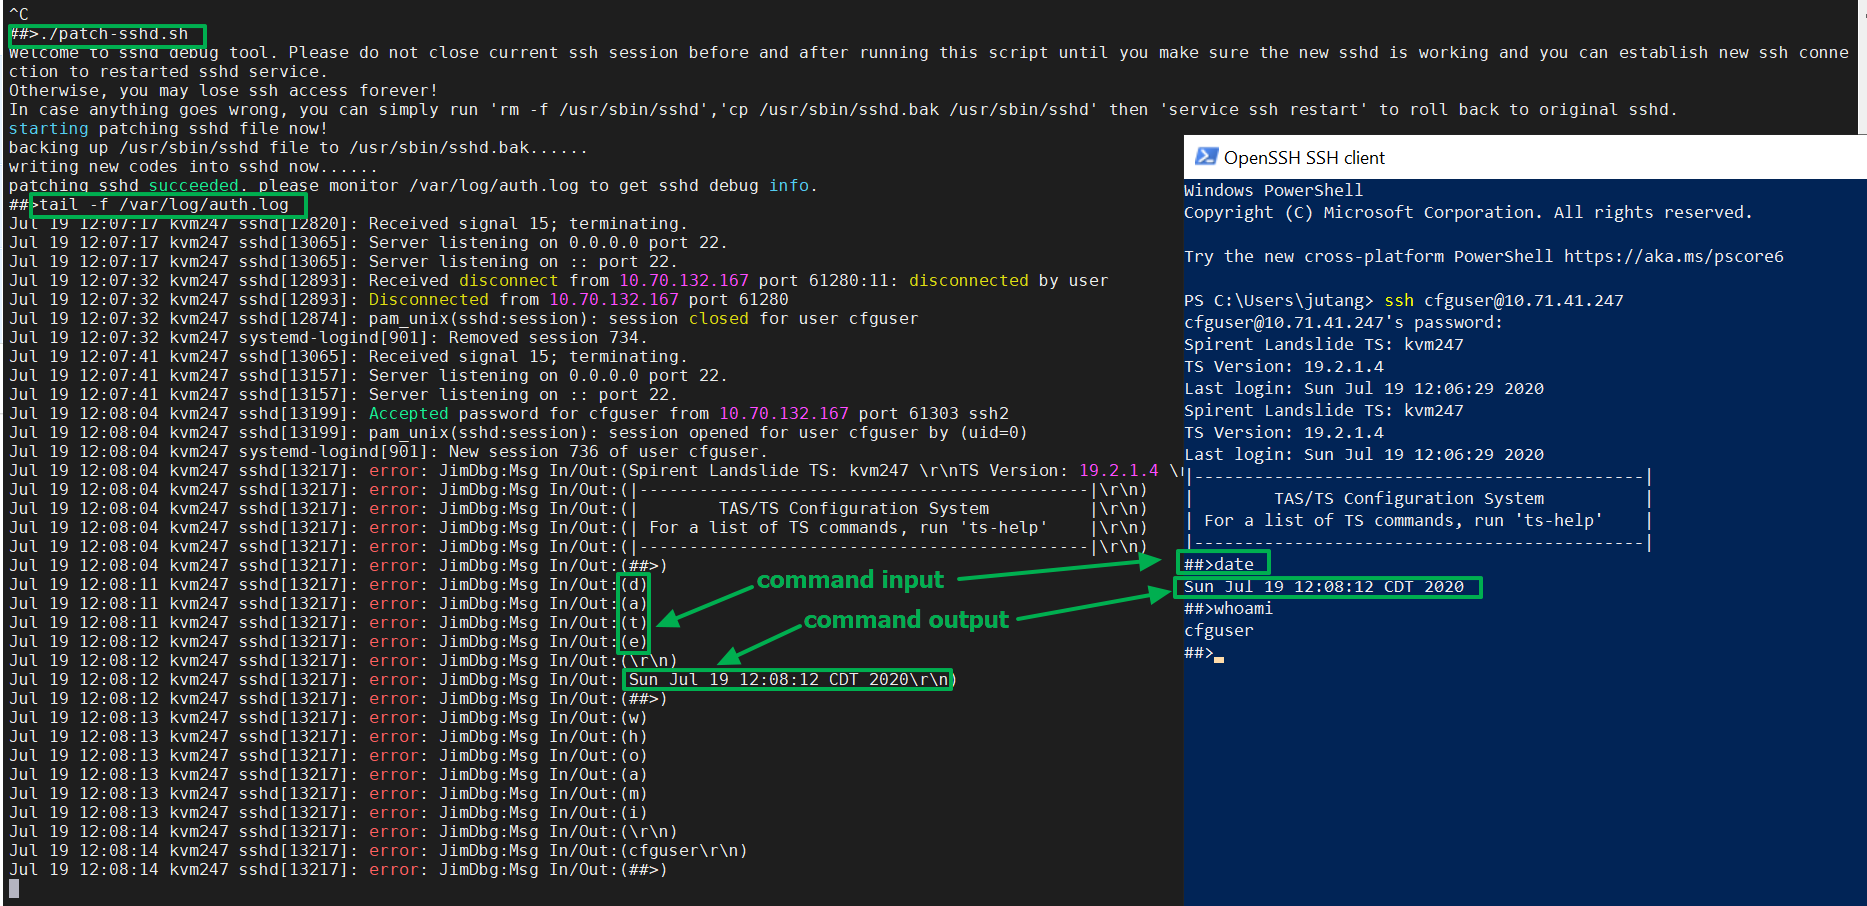The height and width of the screenshot is (906, 1867).
Task: Click the blinking cursor prompt in PowerShell window
Action: pyautogui.click(x=1219, y=658)
